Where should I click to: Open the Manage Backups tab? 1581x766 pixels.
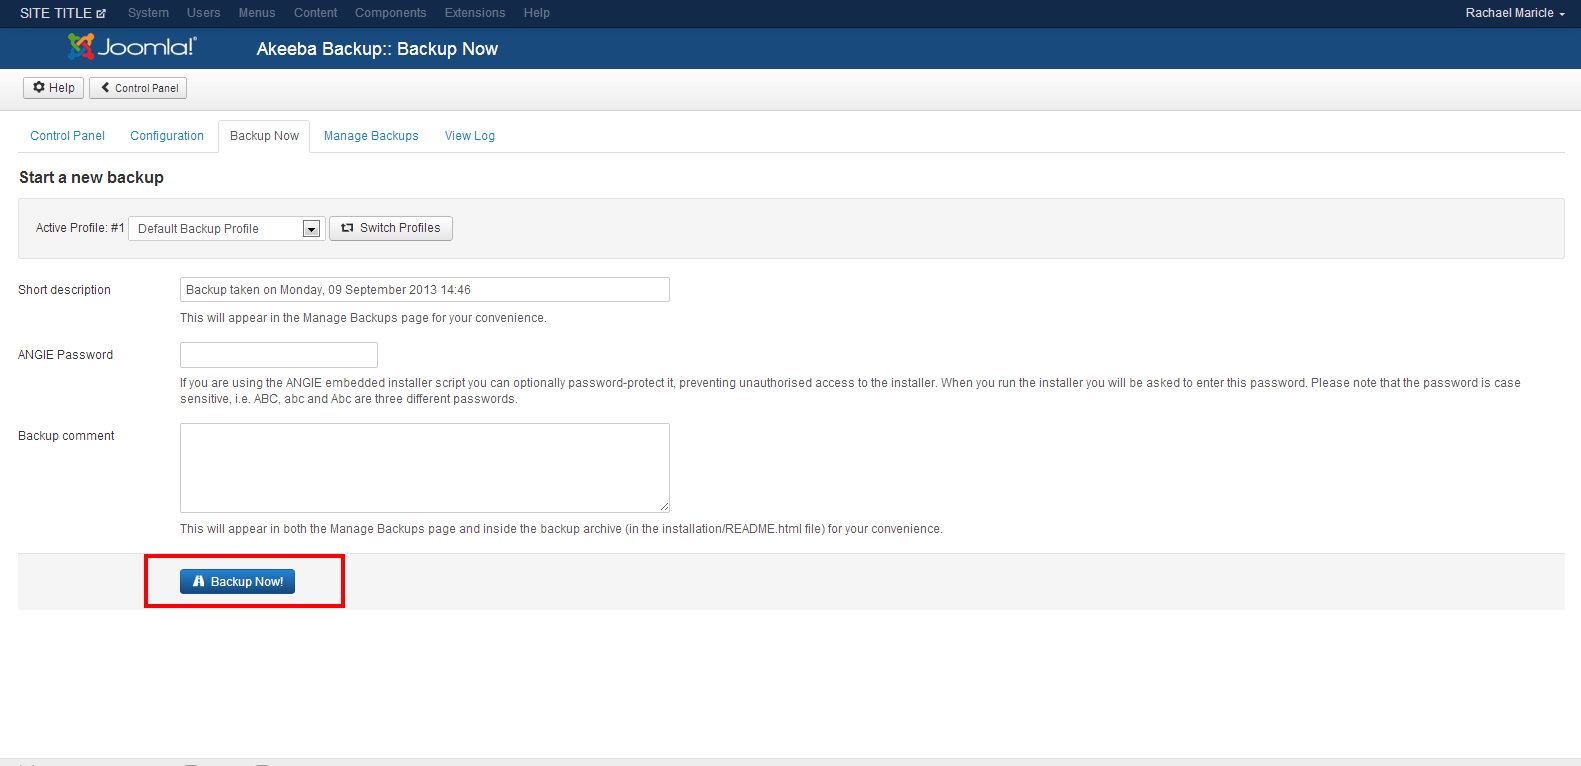tap(371, 136)
